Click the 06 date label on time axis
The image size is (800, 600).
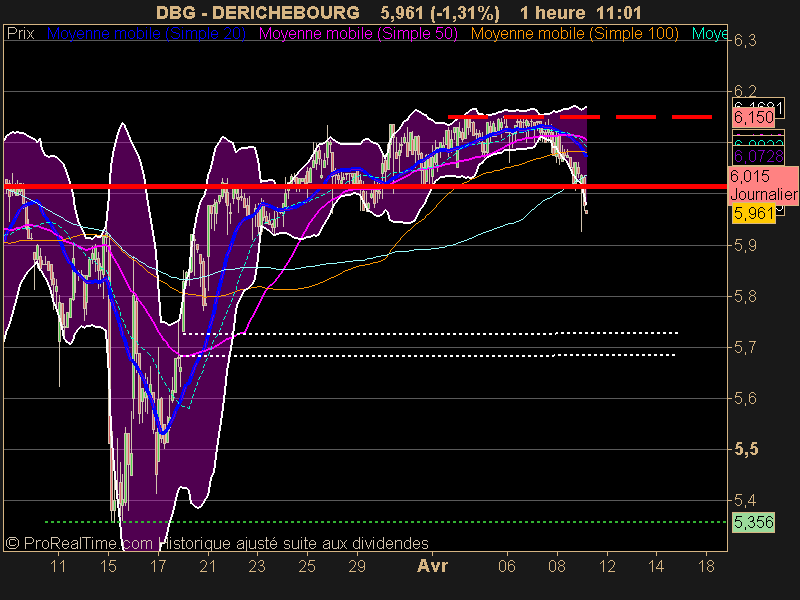(x=507, y=566)
